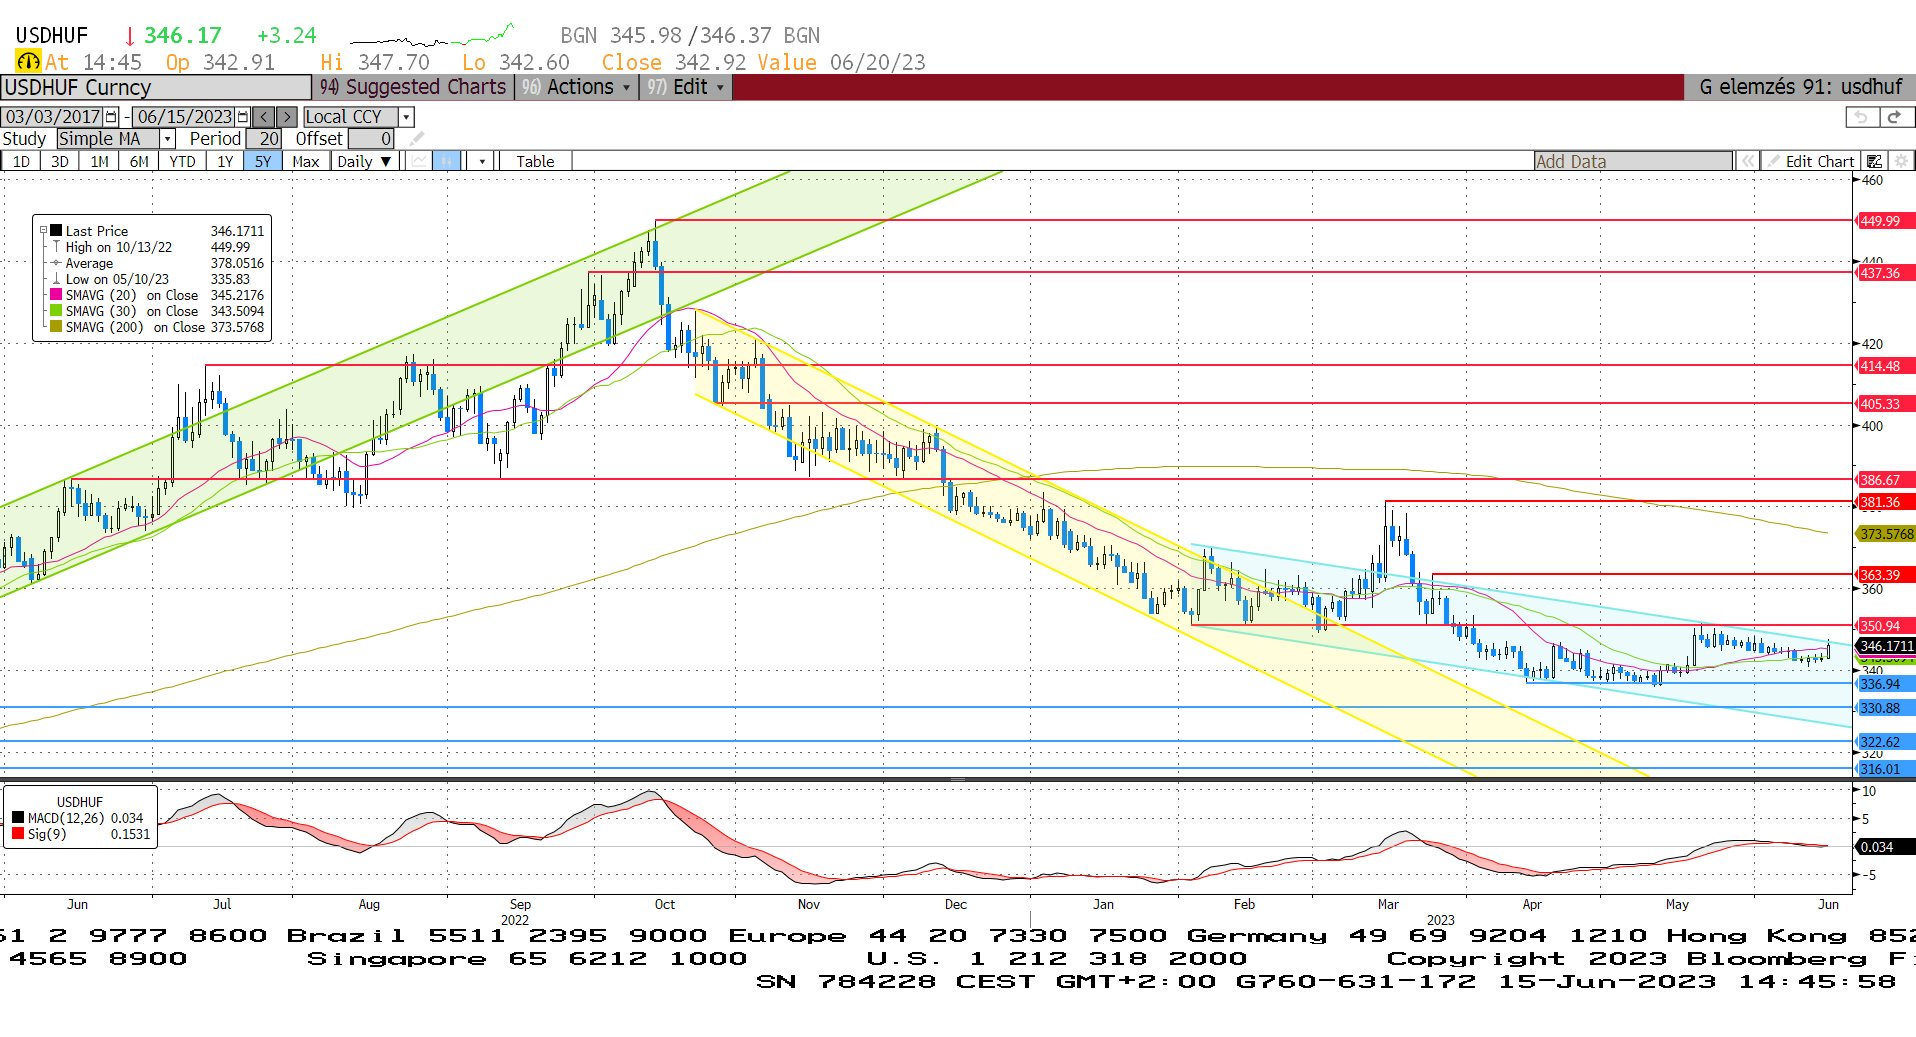Viewport: 1916px width, 1037px height.
Task: Switch to Table view
Action: (x=535, y=161)
